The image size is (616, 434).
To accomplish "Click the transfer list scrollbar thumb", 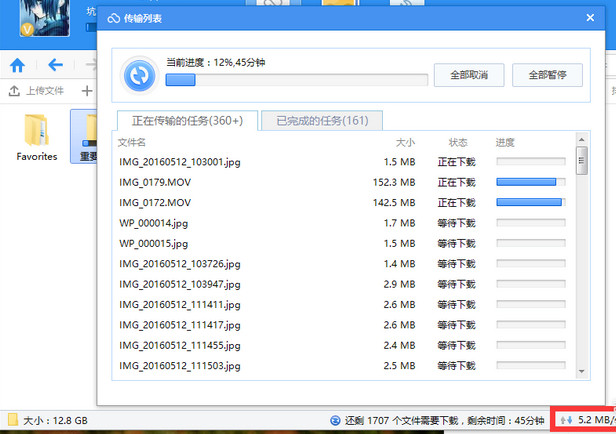I will (582, 160).
